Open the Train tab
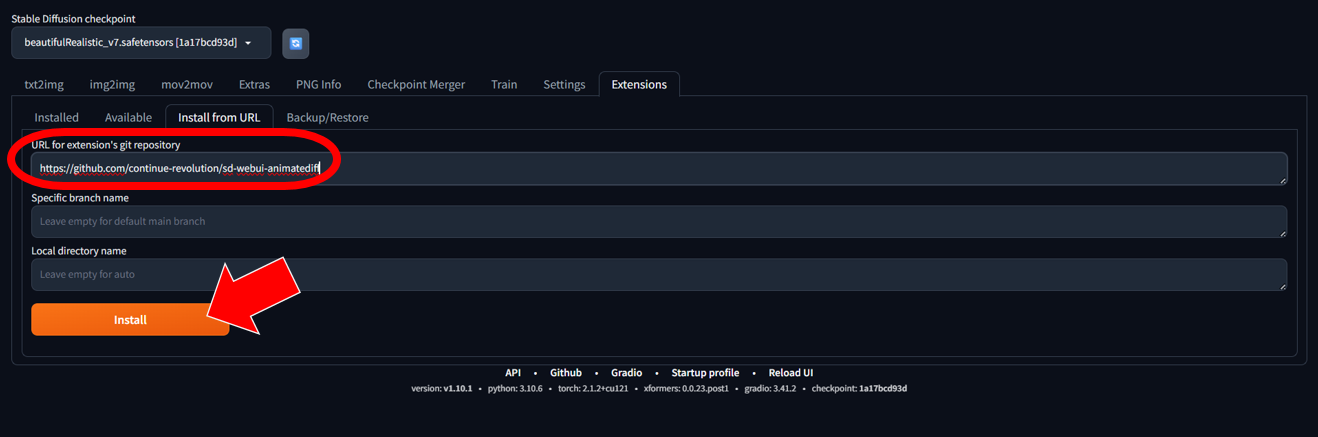Viewport: 1318px width, 437px height. pyautogui.click(x=504, y=85)
